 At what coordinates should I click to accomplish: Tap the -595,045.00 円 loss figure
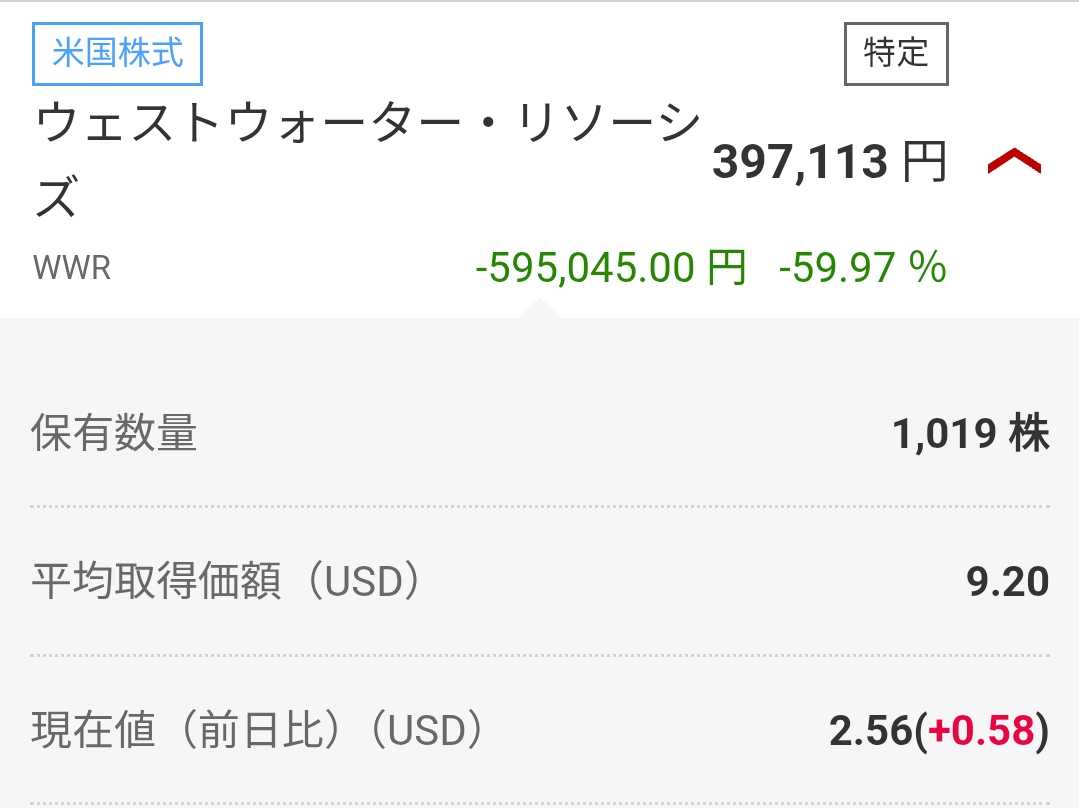(610, 268)
